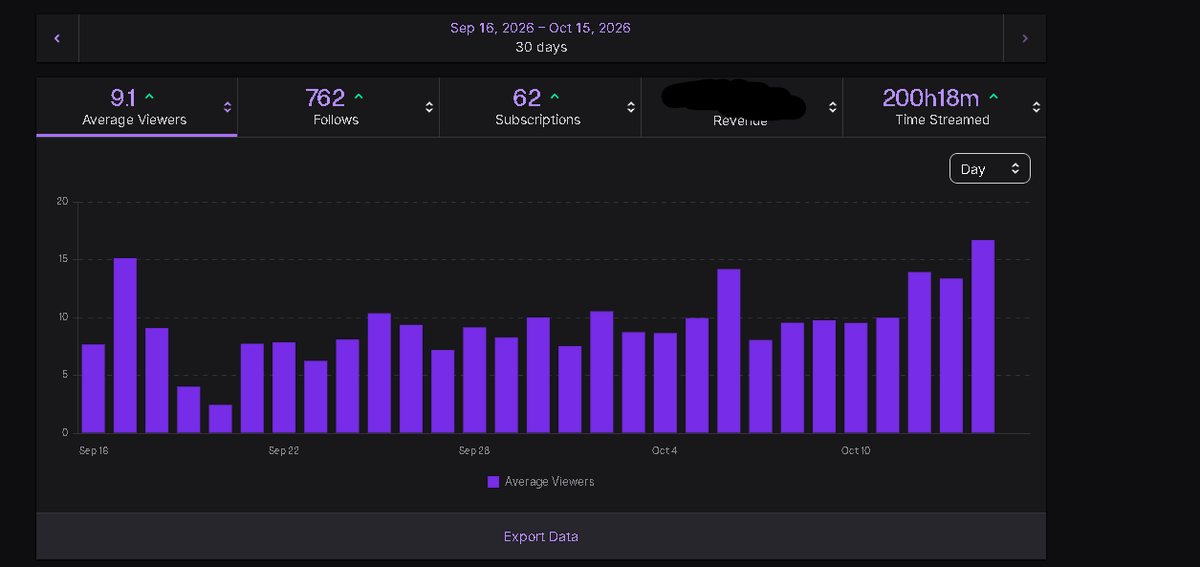The height and width of the screenshot is (567, 1200).
Task: Select the Follows metric tab
Action: click(x=339, y=107)
